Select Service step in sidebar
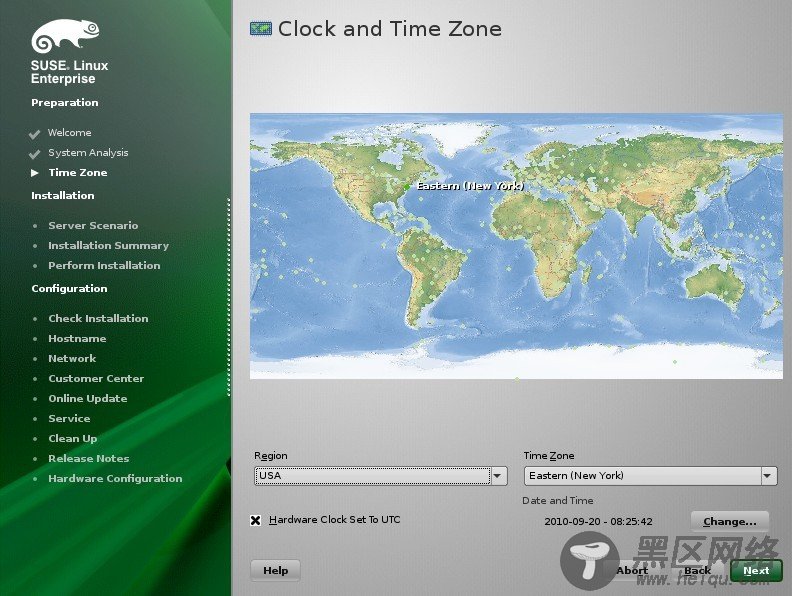 (69, 418)
